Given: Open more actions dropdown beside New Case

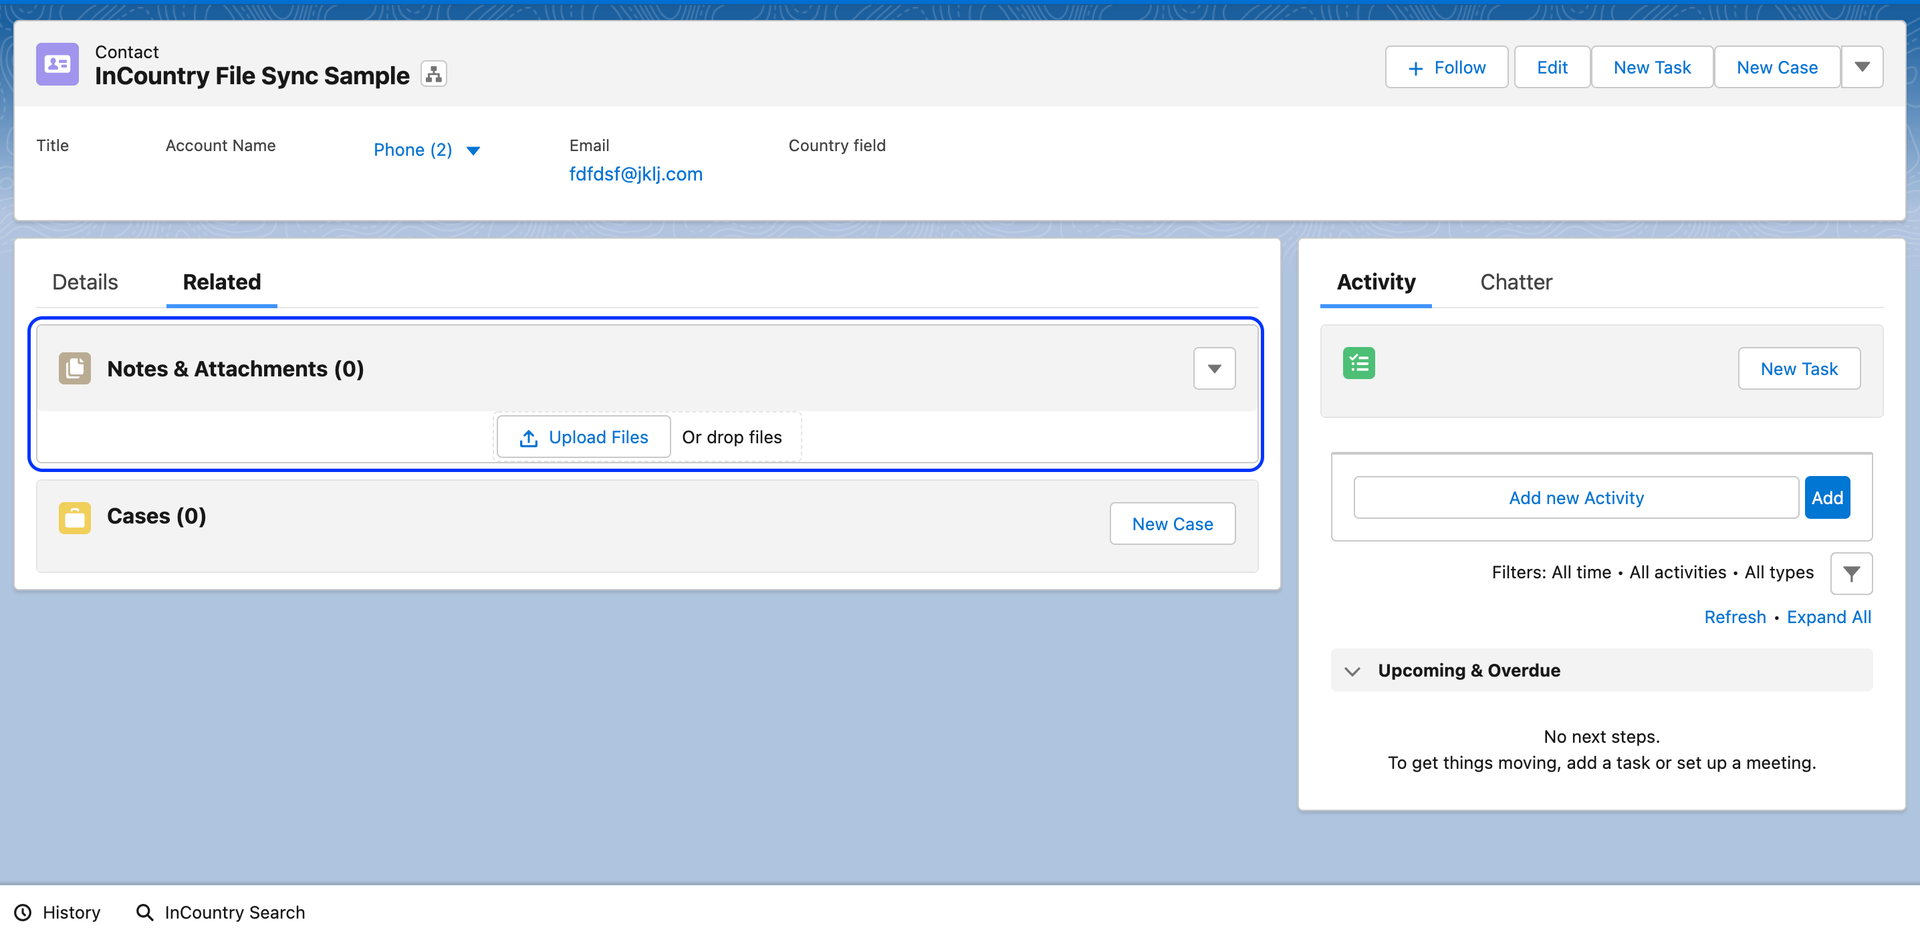Looking at the screenshot, I should (1862, 67).
